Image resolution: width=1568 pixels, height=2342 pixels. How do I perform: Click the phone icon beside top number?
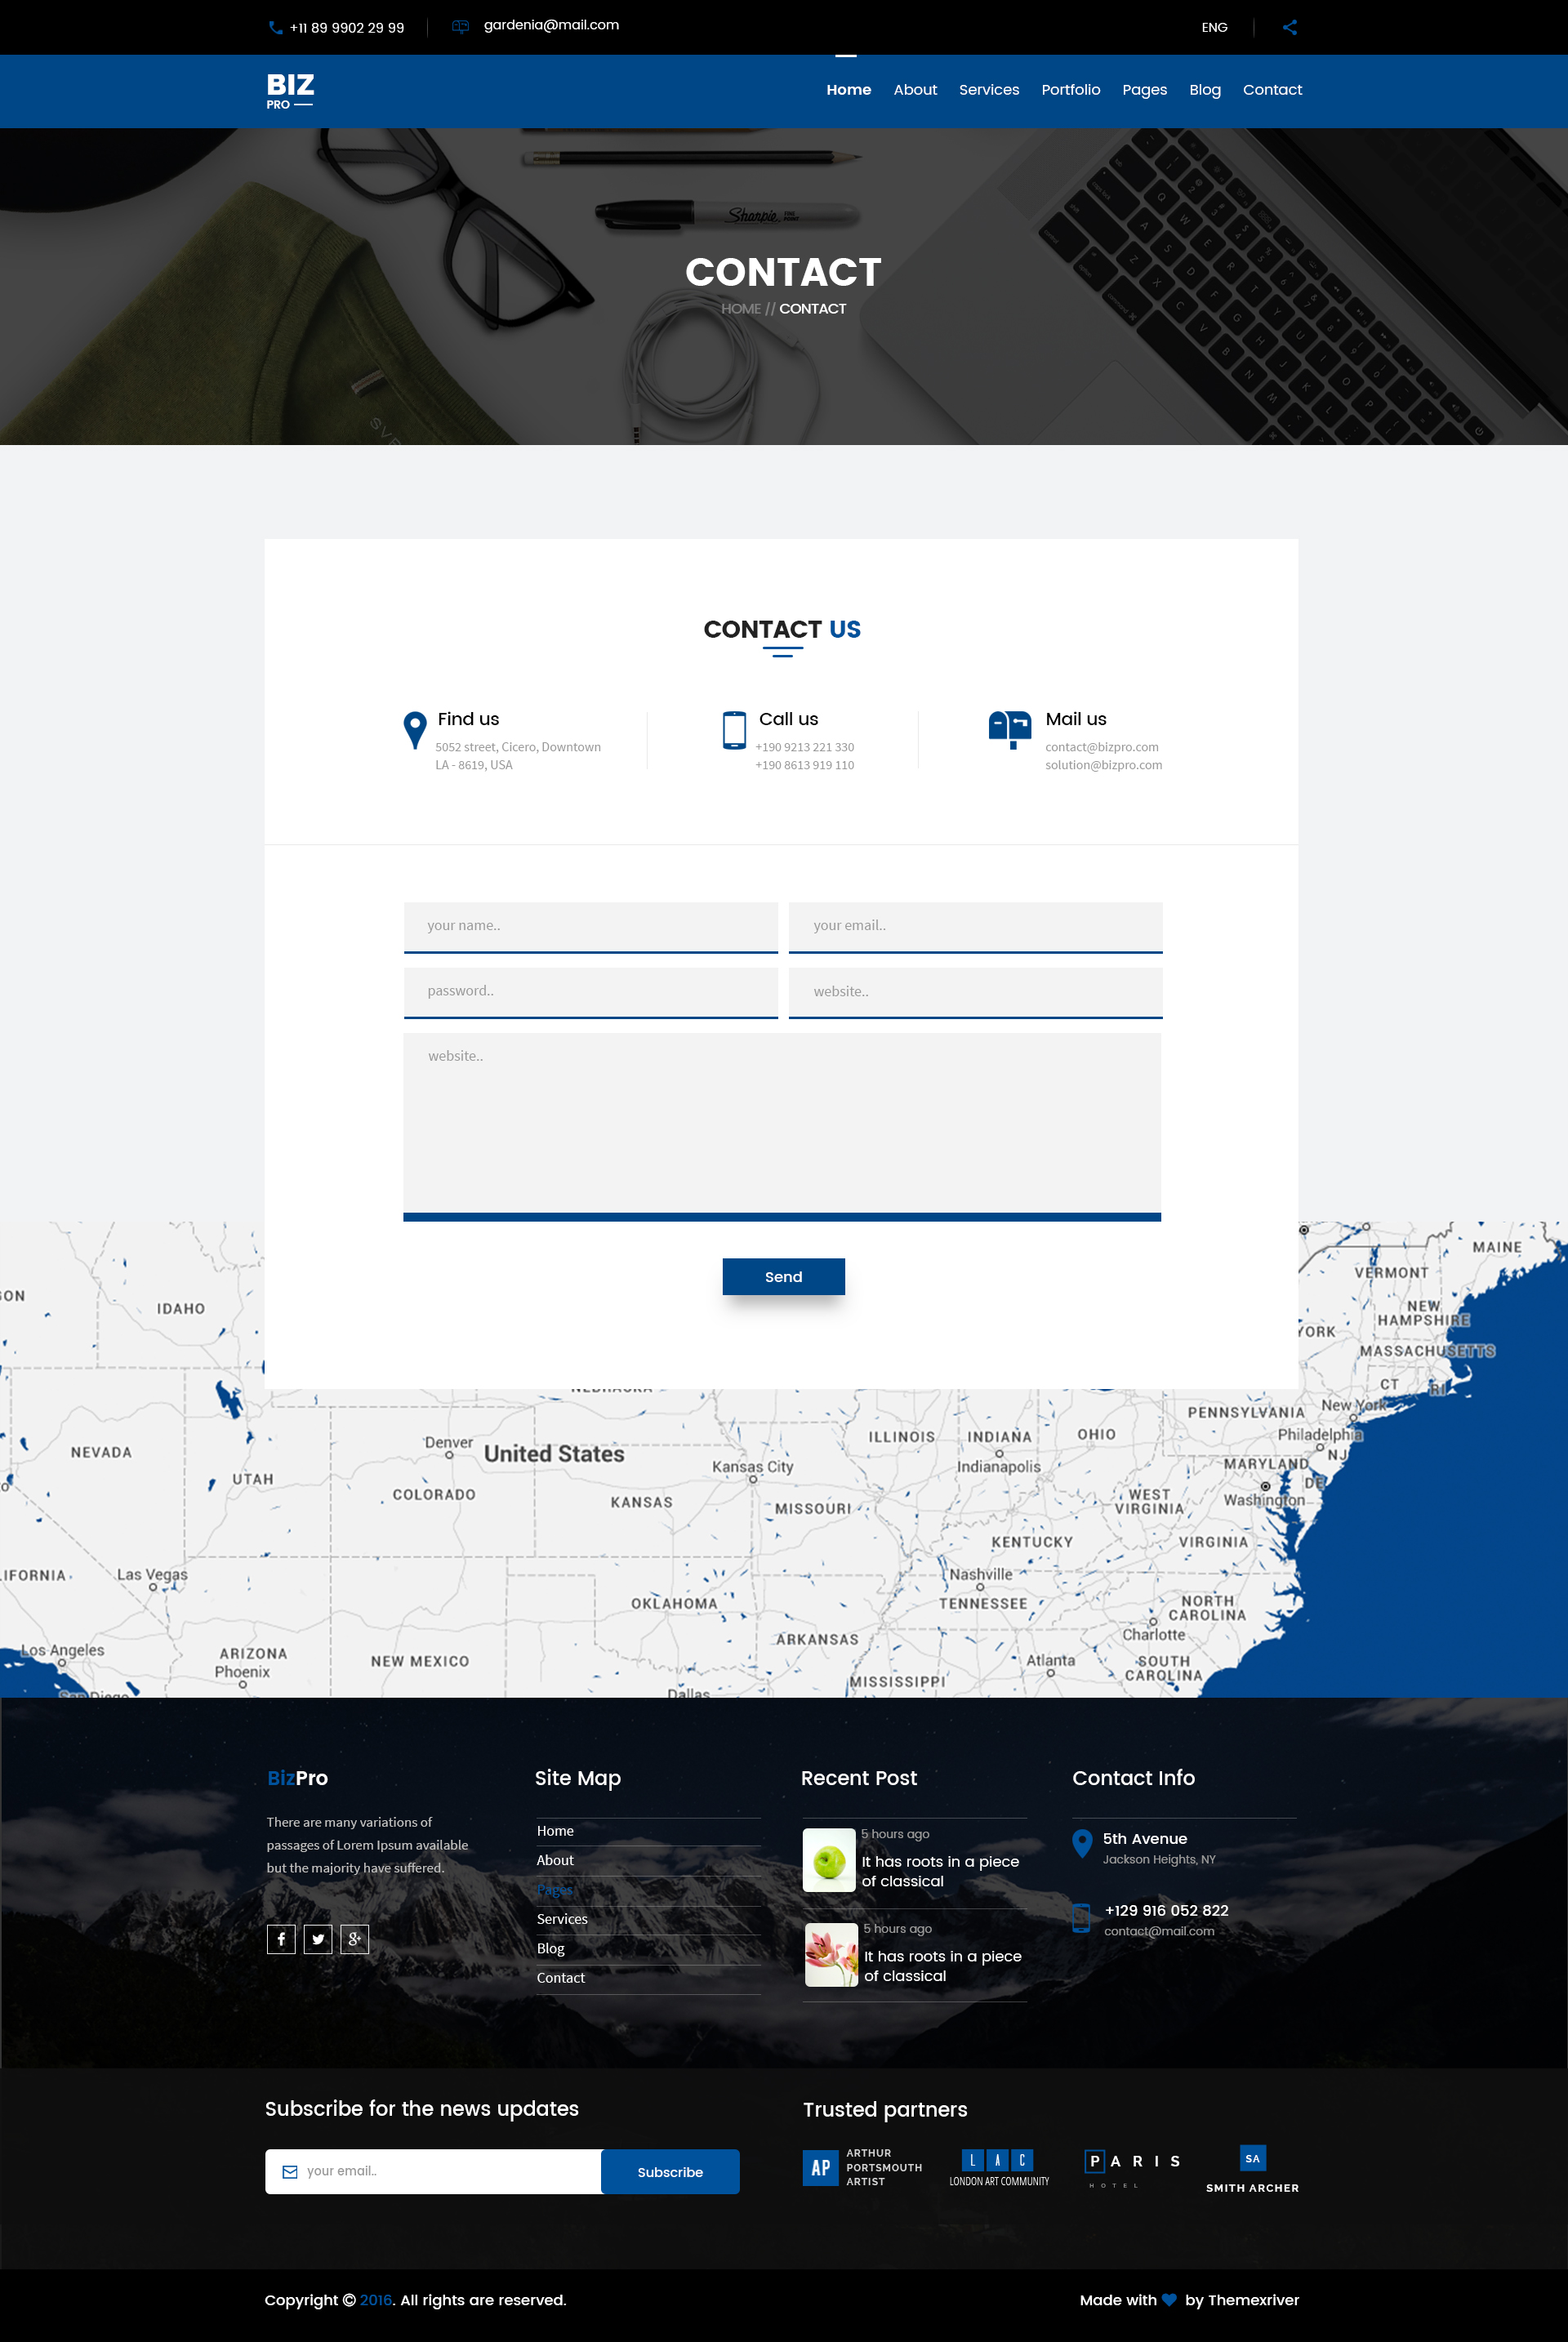tap(275, 28)
